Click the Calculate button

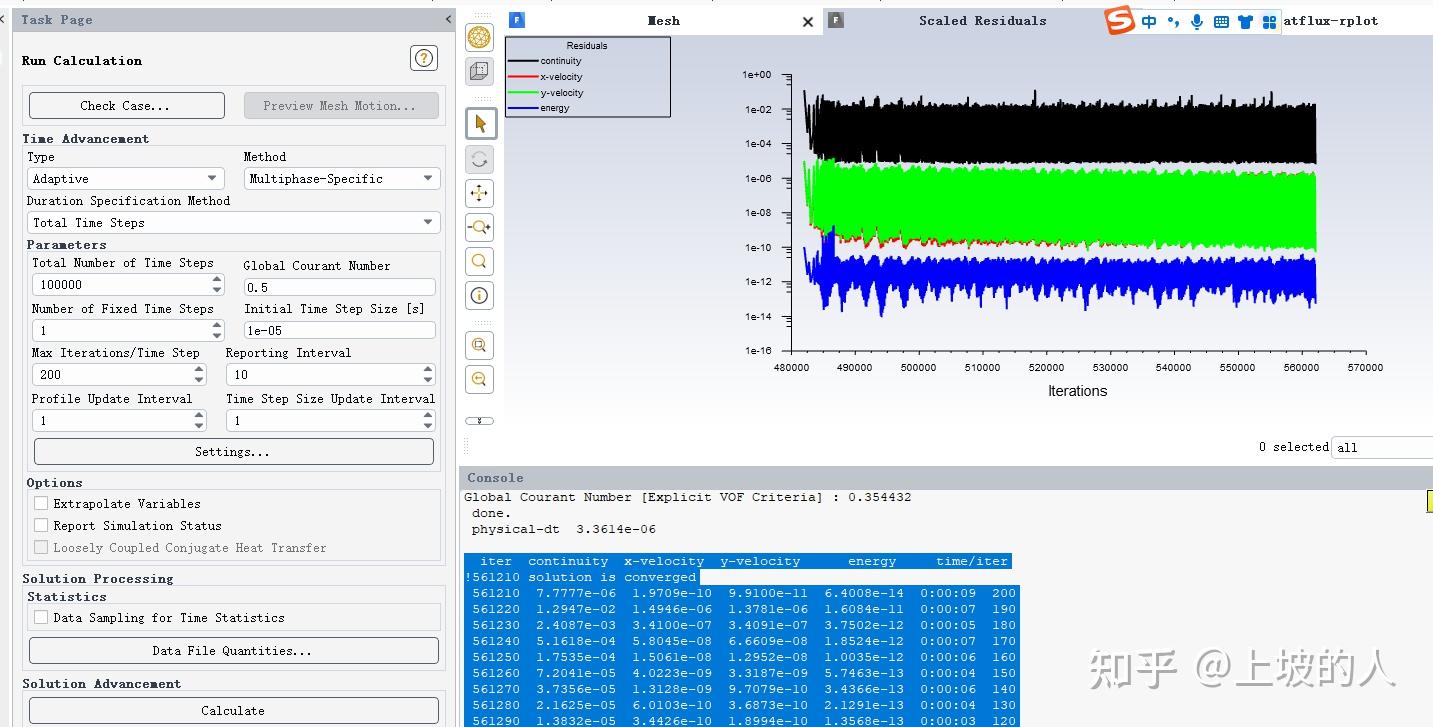tap(233, 711)
